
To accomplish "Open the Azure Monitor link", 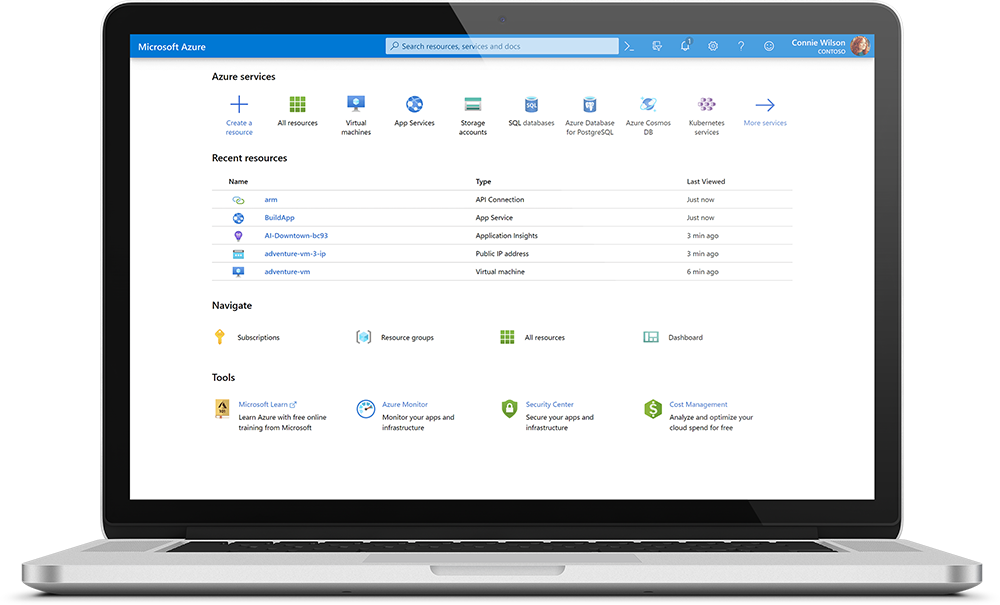I will [404, 404].
